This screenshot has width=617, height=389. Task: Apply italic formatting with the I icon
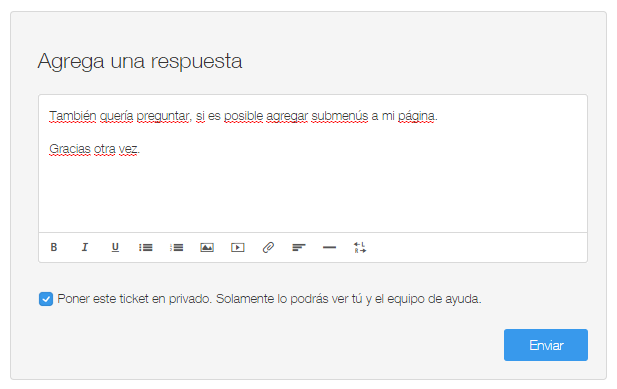(85, 247)
